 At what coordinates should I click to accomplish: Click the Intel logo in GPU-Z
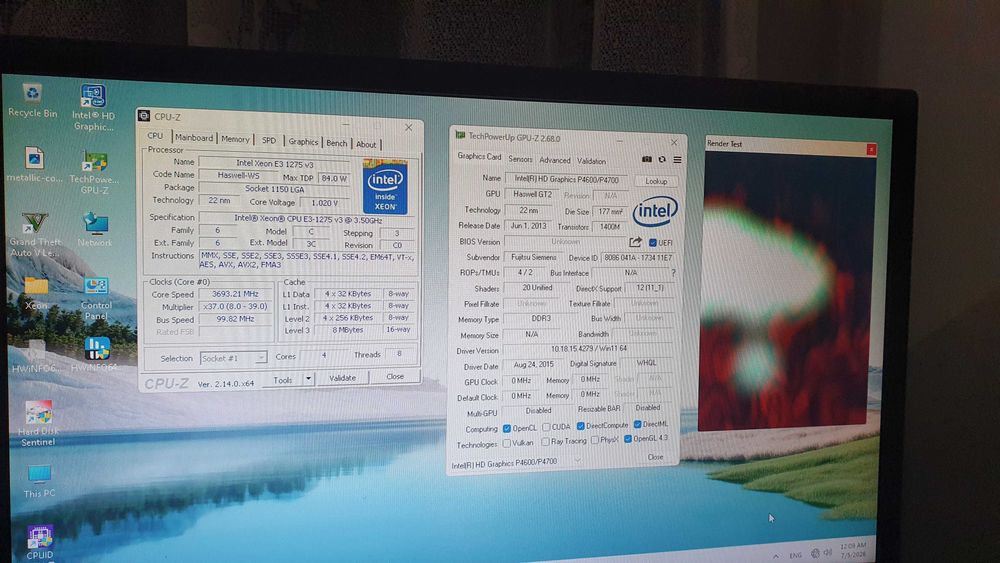655,212
